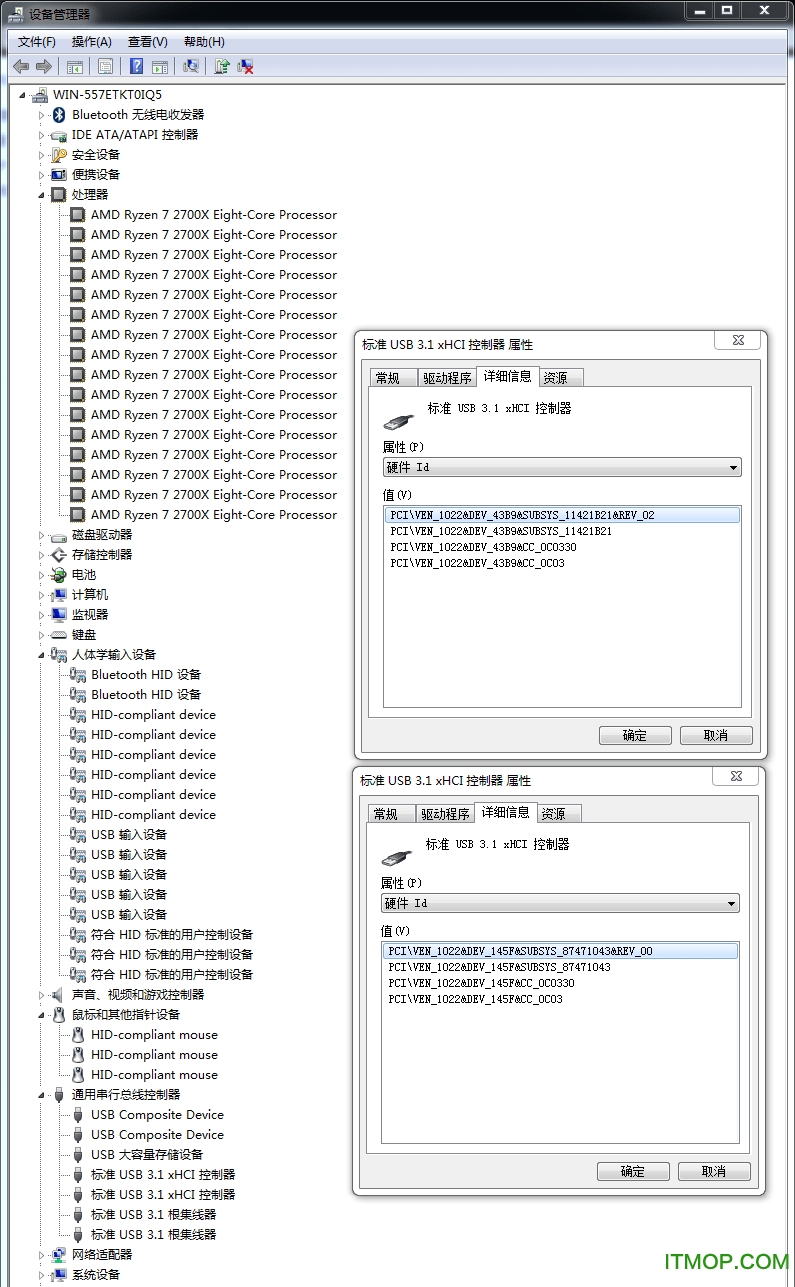Viewport: 795px width, 1287px height.
Task: Collapse the 人体学输入设备 tree node
Action: click(x=42, y=655)
